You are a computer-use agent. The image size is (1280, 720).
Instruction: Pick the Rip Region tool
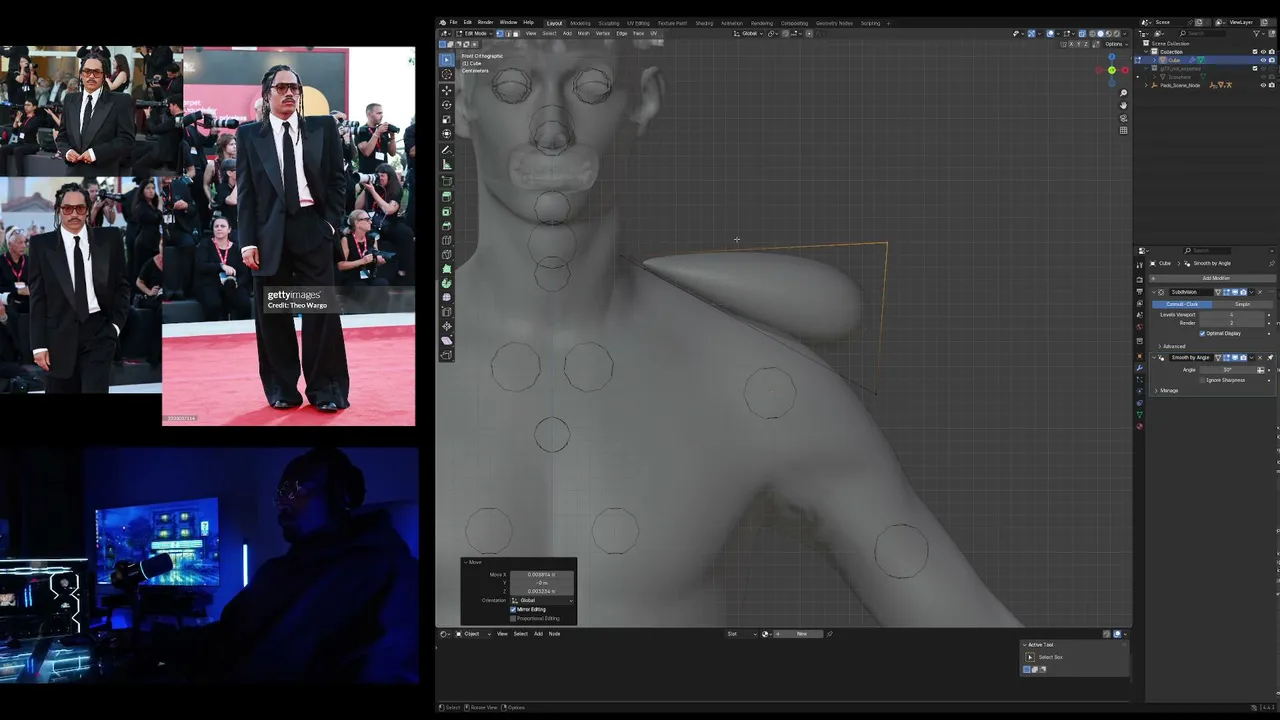click(x=447, y=355)
